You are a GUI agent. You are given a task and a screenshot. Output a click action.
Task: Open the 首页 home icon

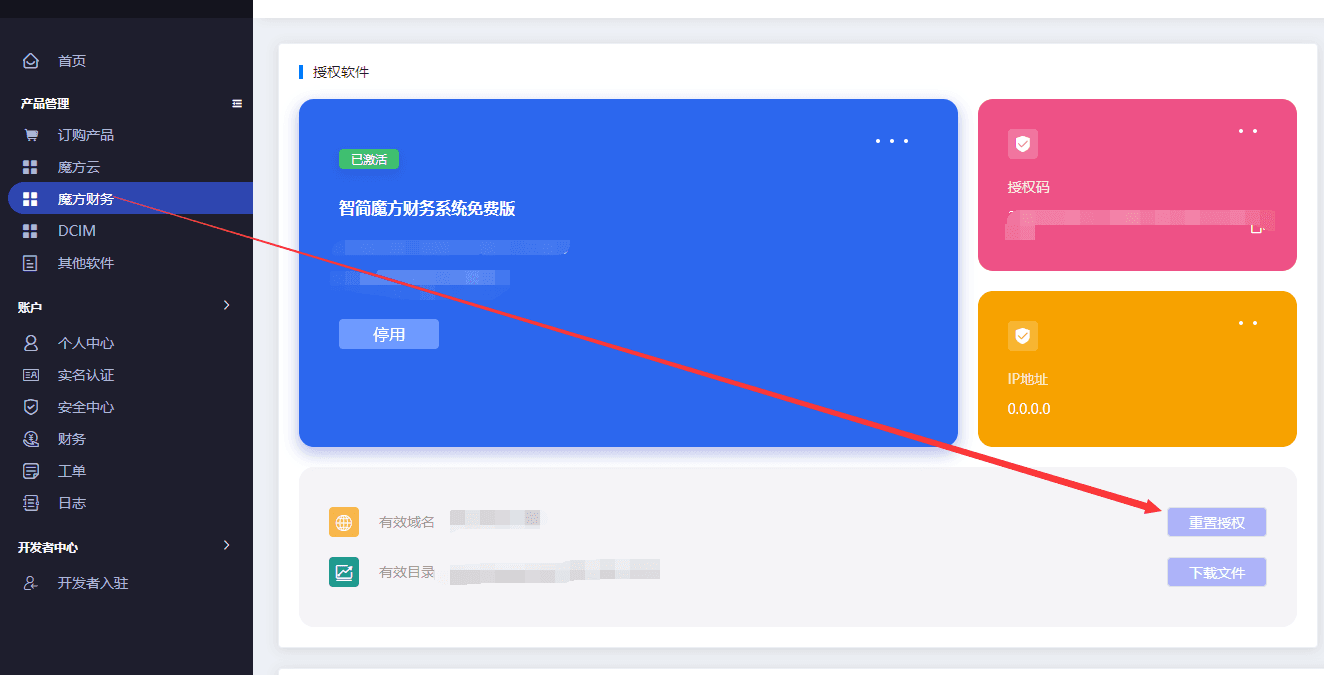pyautogui.click(x=31, y=61)
